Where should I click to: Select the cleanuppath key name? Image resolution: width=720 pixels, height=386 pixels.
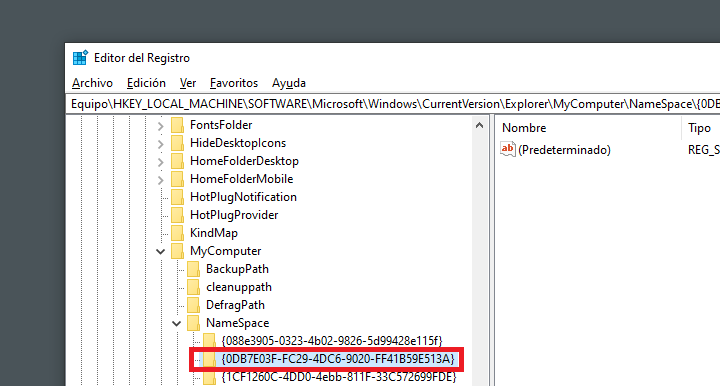[239, 287]
